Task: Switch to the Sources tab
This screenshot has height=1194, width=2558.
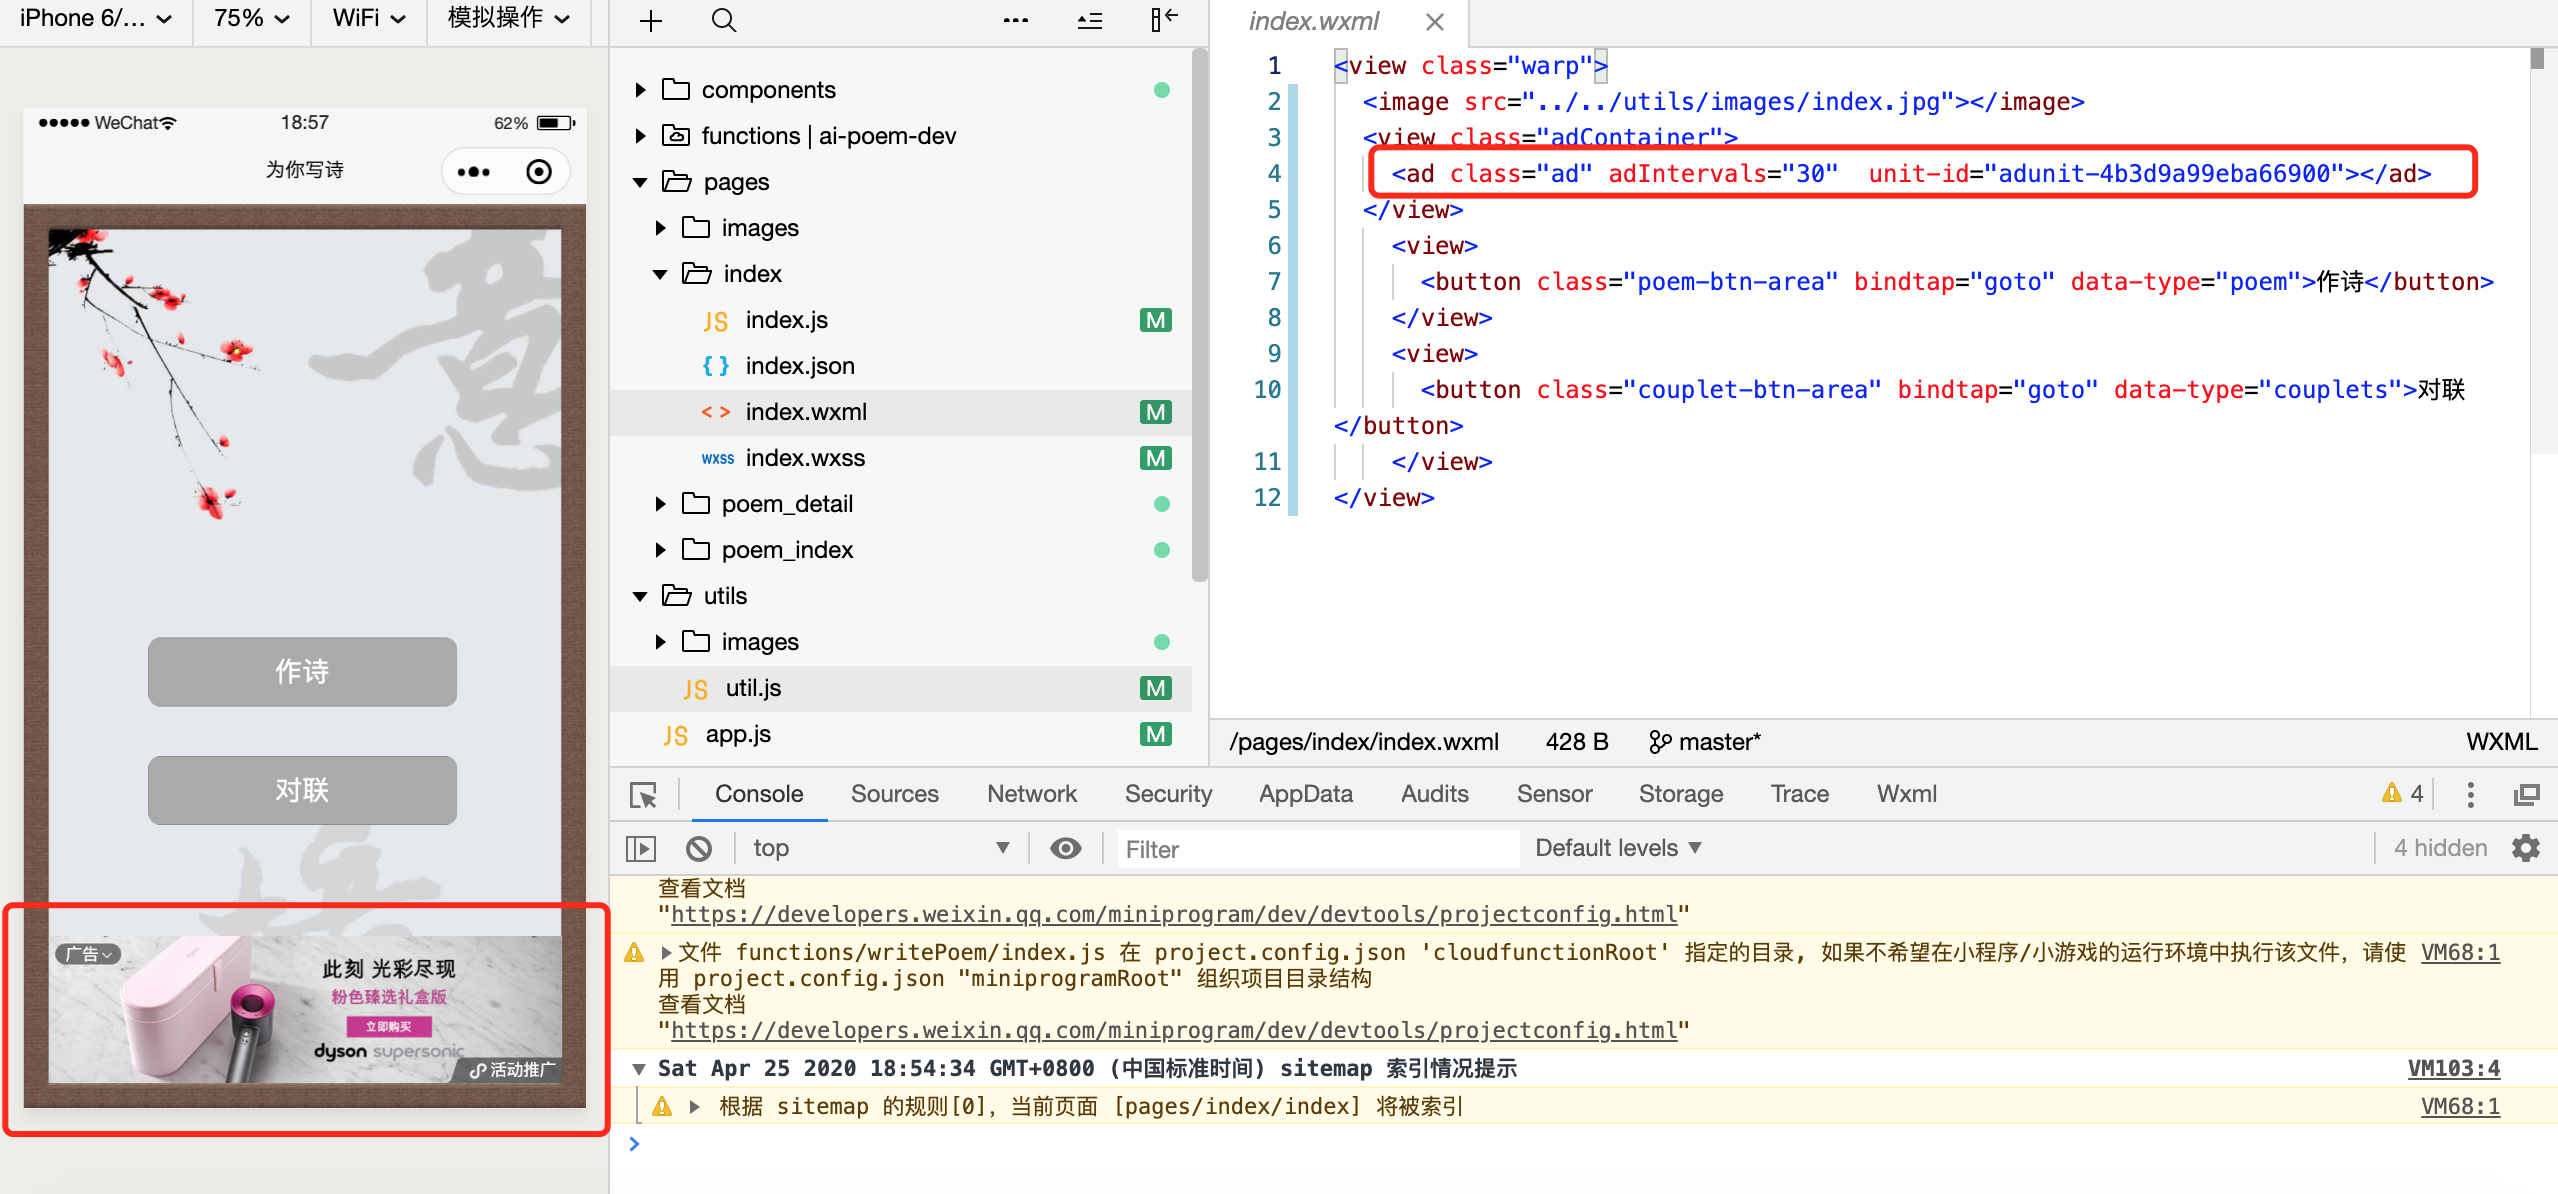Action: (x=894, y=794)
